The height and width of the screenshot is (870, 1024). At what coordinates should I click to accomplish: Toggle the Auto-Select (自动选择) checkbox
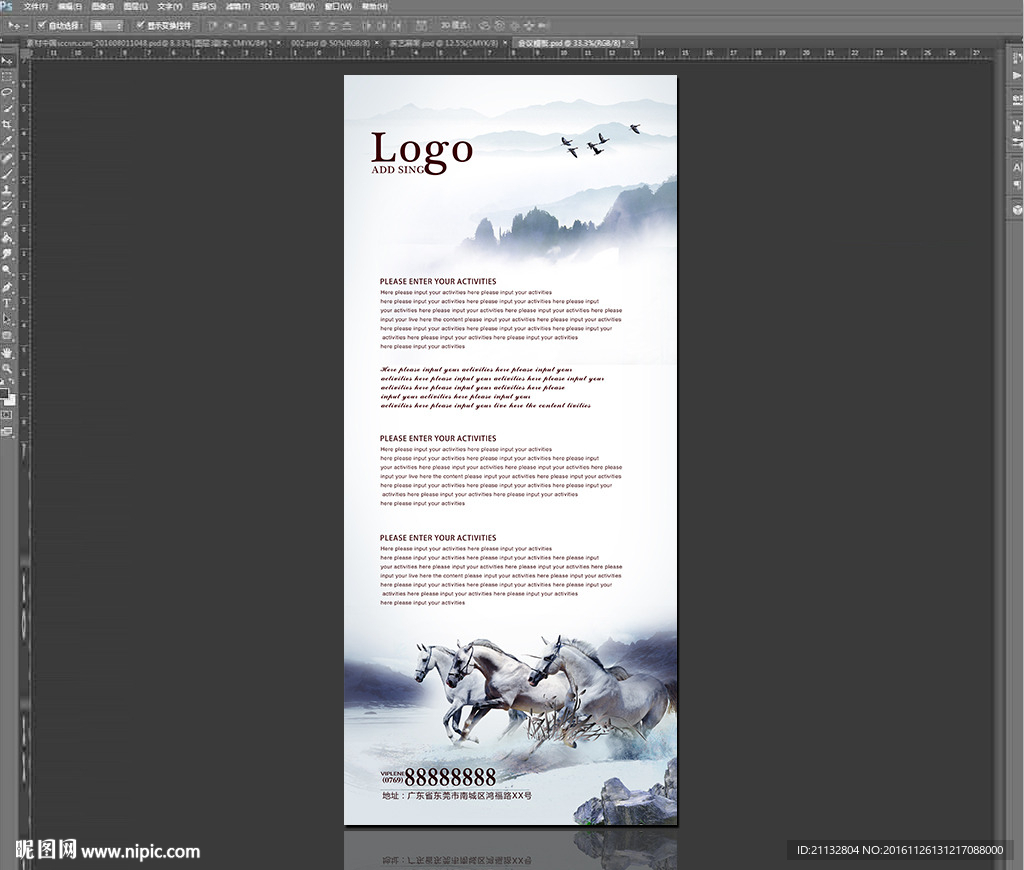[x=41, y=25]
